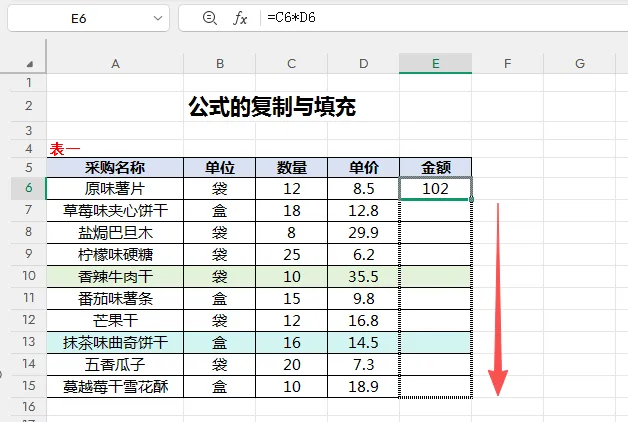Screen dimensions: 628x422
Task: Select quantity cell 8 in row 8
Action: pyautogui.click(x=292, y=233)
